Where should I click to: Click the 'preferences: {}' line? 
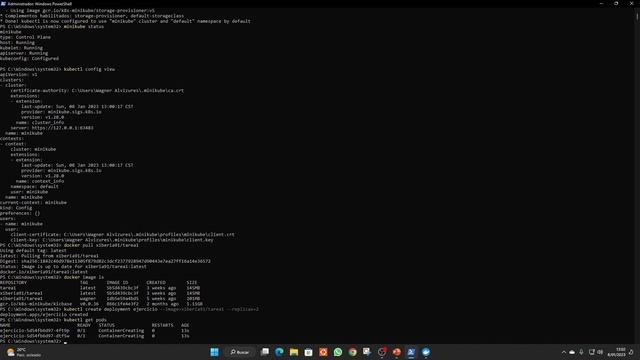(20, 213)
